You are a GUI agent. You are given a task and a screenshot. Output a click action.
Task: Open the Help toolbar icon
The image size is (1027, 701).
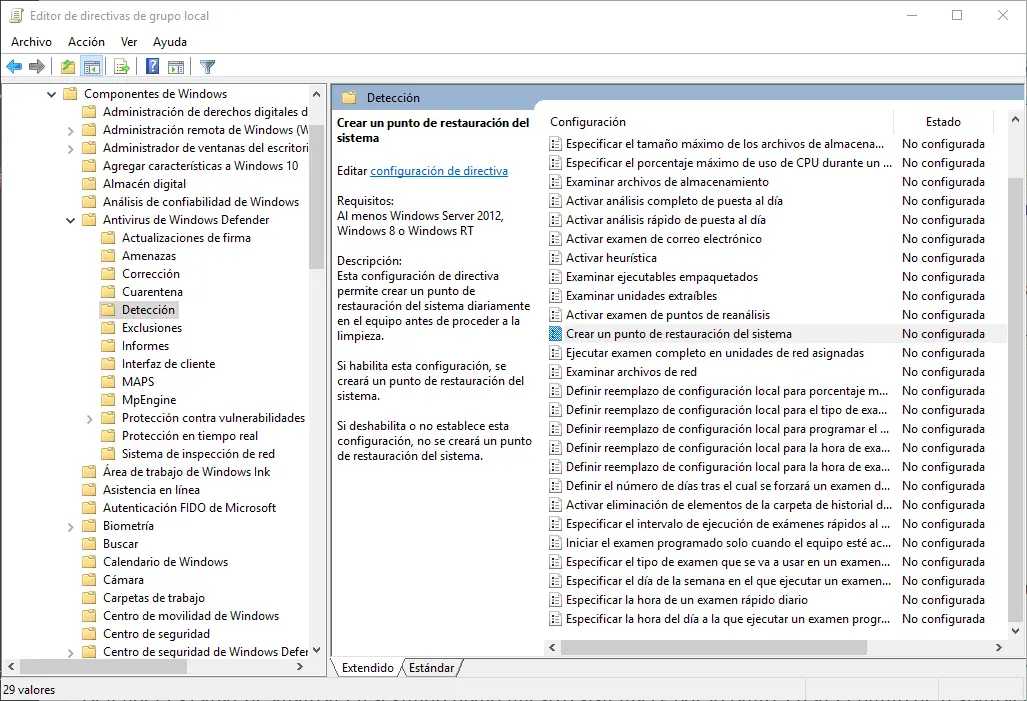[153, 66]
